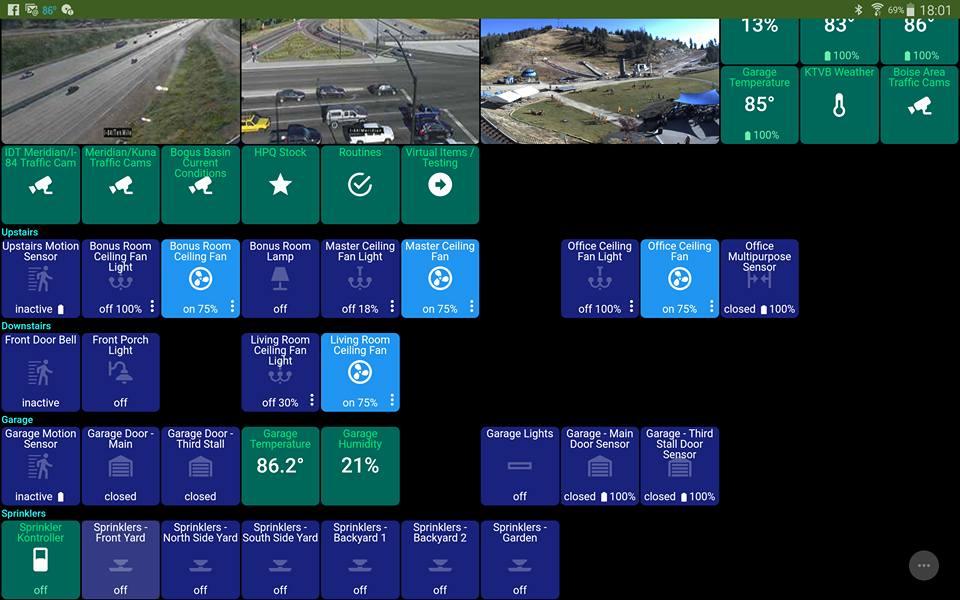Open speed menu for Living Room Ceiling Fan
960x600 pixels.
[392, 400]
